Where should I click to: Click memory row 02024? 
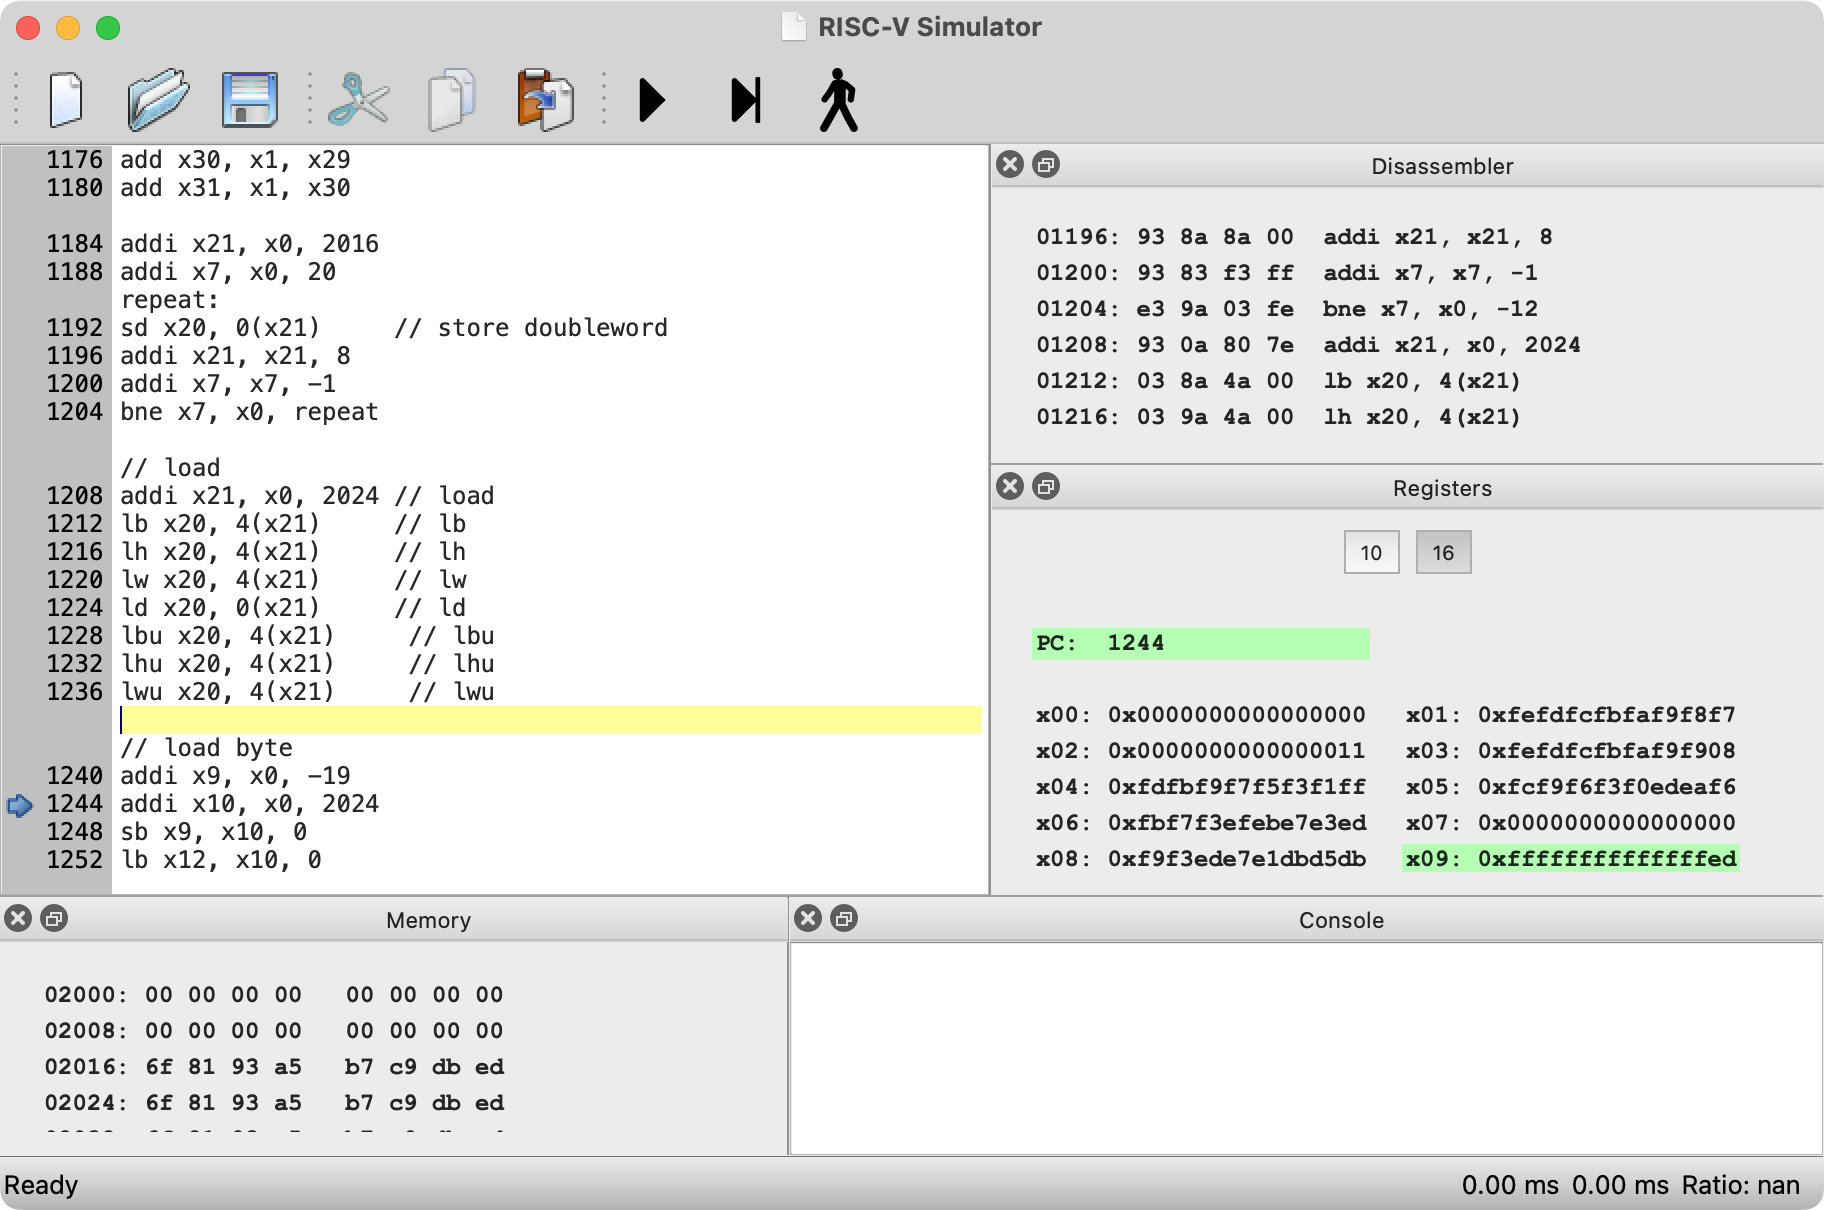click(x=274, y=1103)
